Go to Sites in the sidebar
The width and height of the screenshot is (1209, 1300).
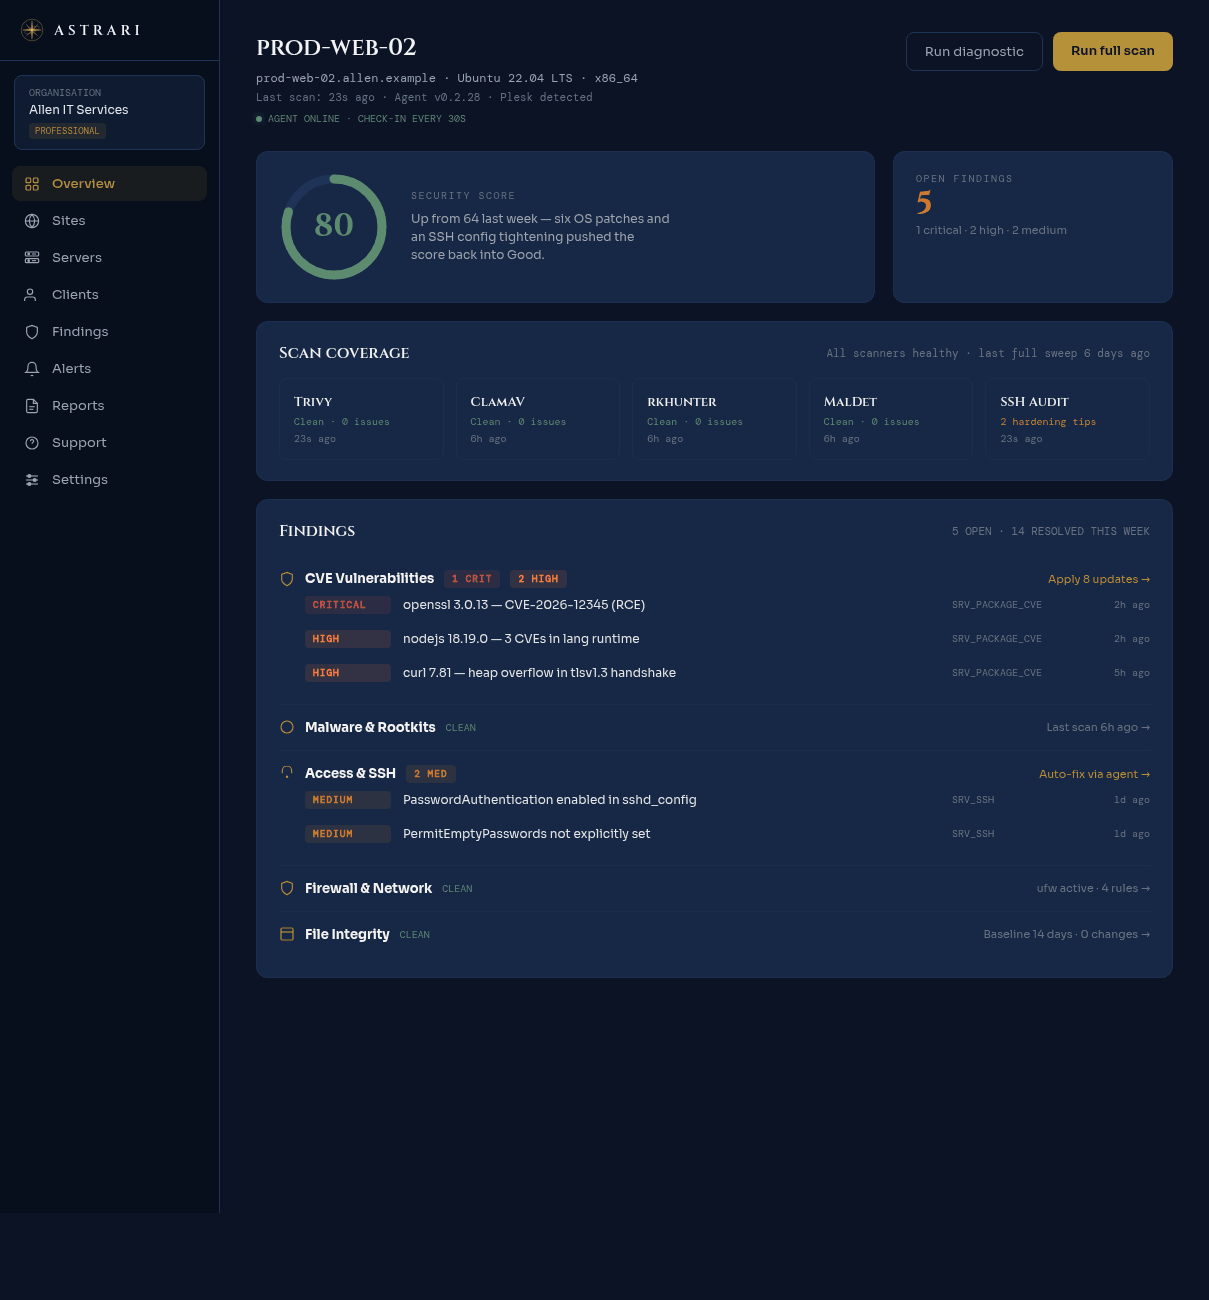pyautogui.click(x=109, y=221)
